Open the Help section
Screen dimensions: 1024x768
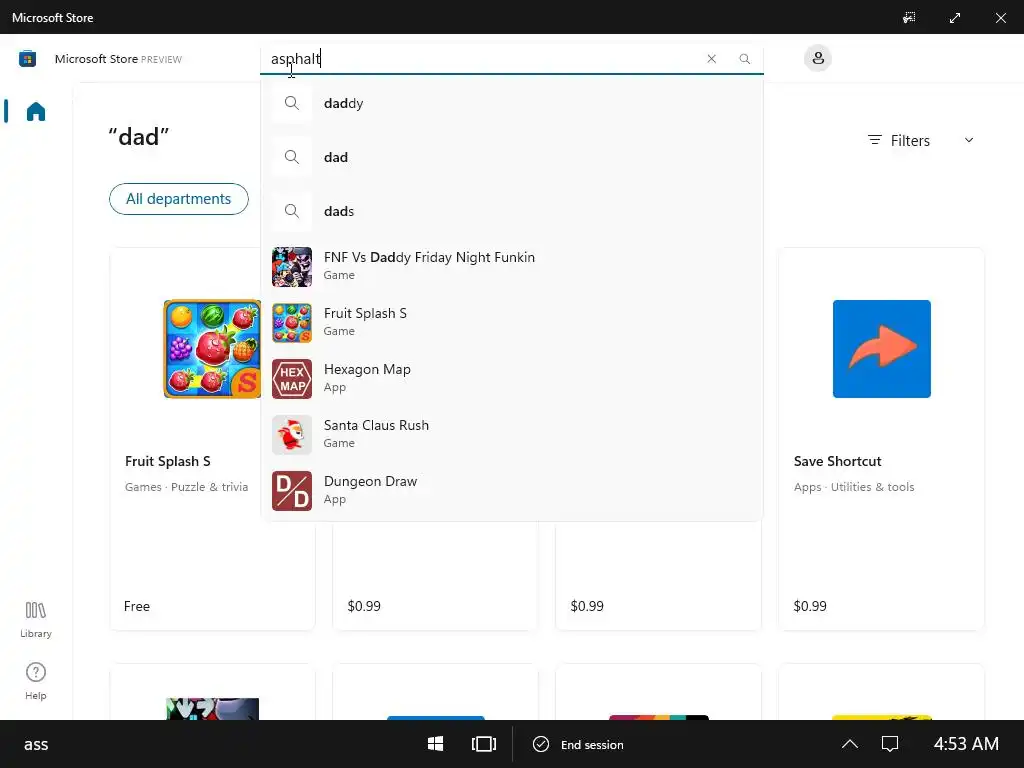click(x=35, y=681)
